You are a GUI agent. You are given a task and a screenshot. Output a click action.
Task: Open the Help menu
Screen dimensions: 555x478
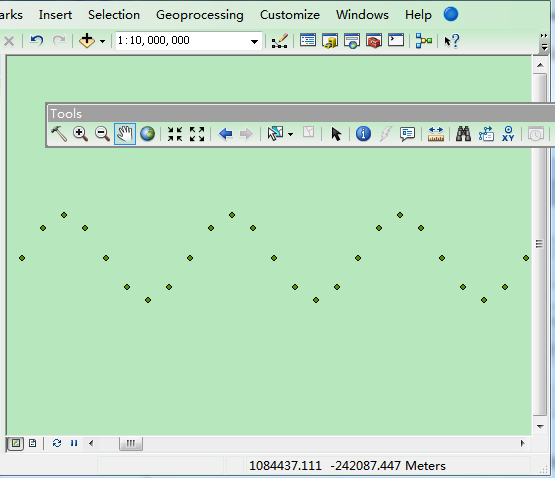pyautogui.click(x=418, y=15)
